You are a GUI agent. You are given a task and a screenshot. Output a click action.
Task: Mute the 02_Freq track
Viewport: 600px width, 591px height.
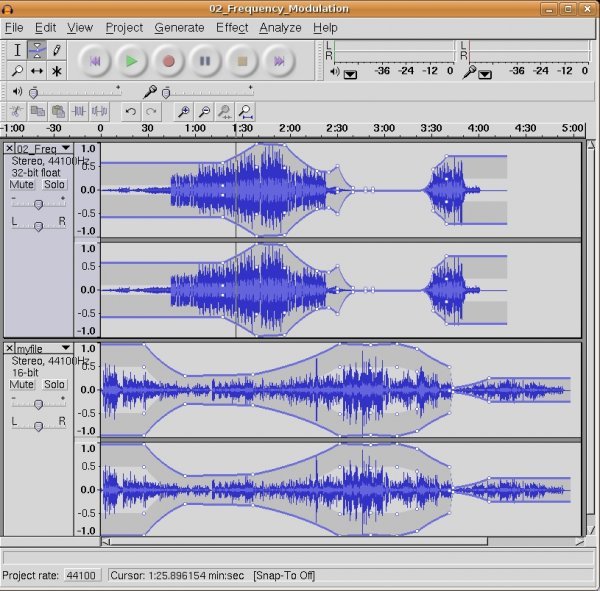21,185
